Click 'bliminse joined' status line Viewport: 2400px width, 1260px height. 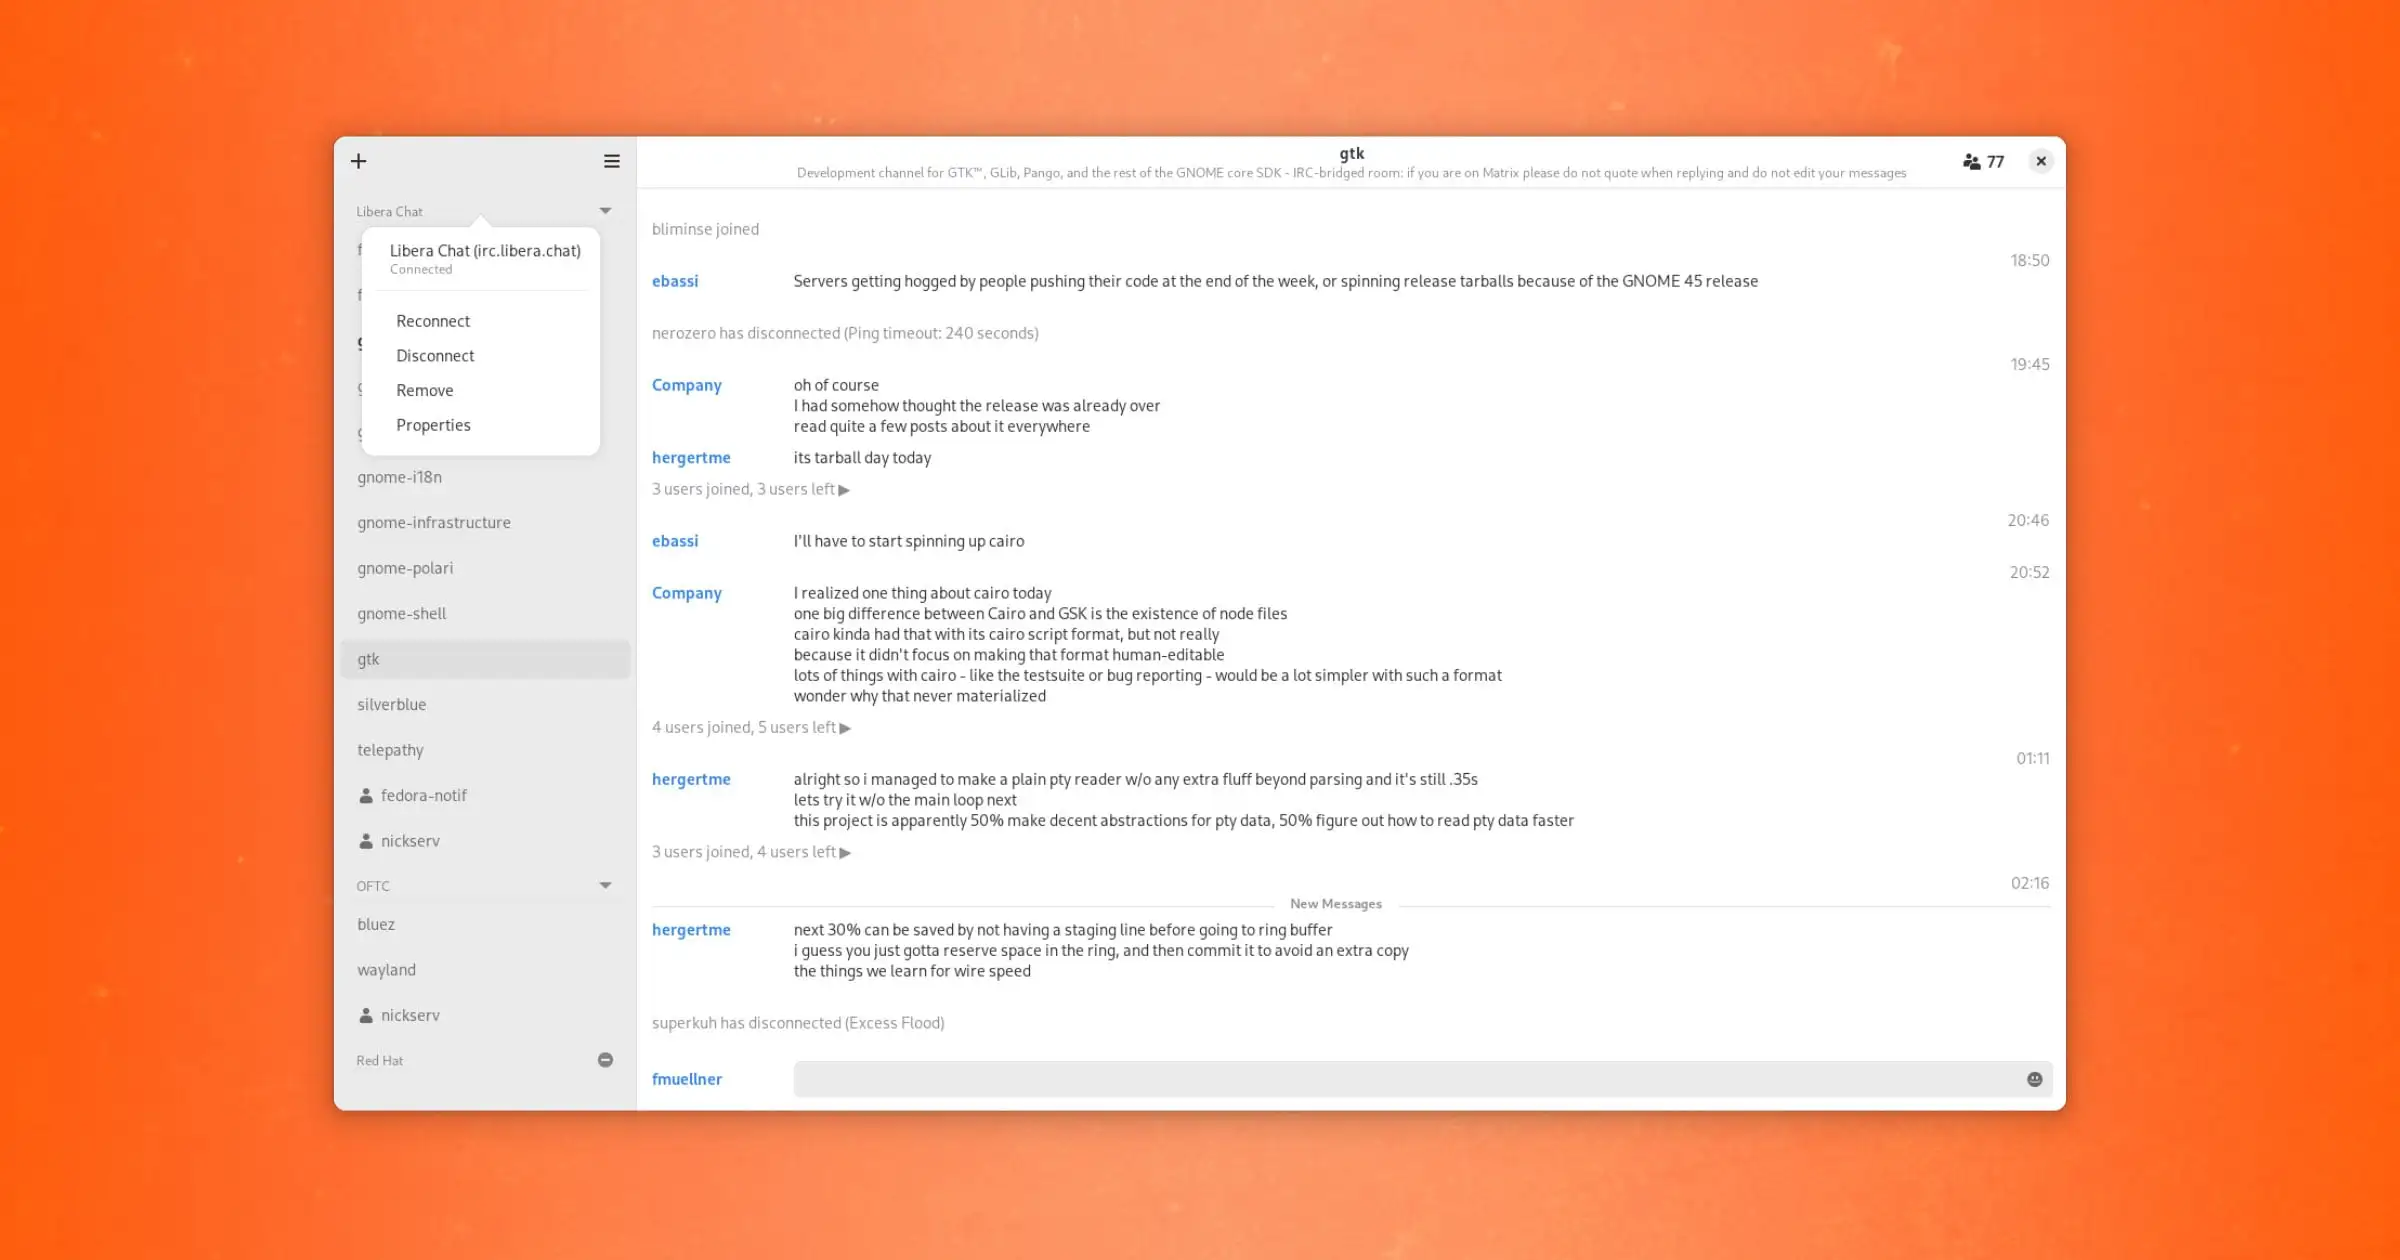(x=705, y=229)
